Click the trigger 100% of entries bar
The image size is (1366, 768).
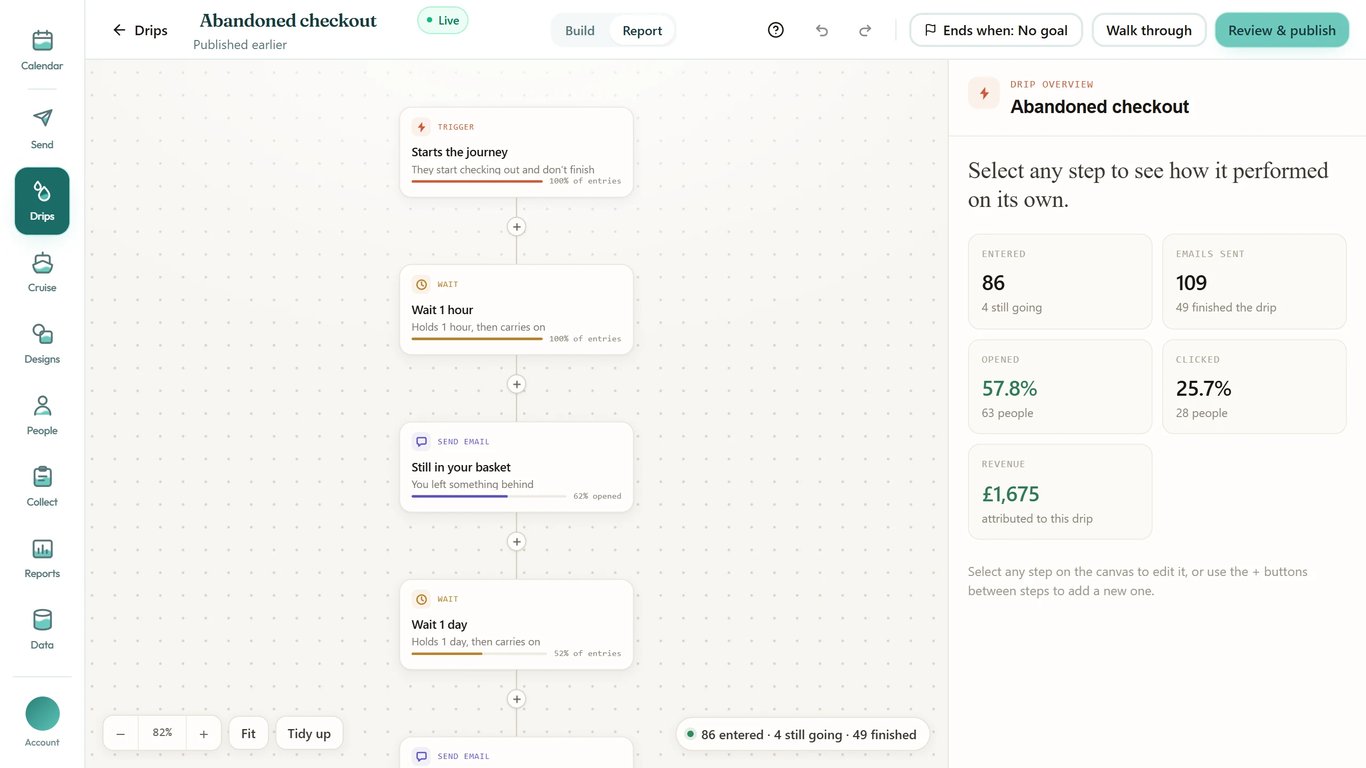click(x=477, y=181)
